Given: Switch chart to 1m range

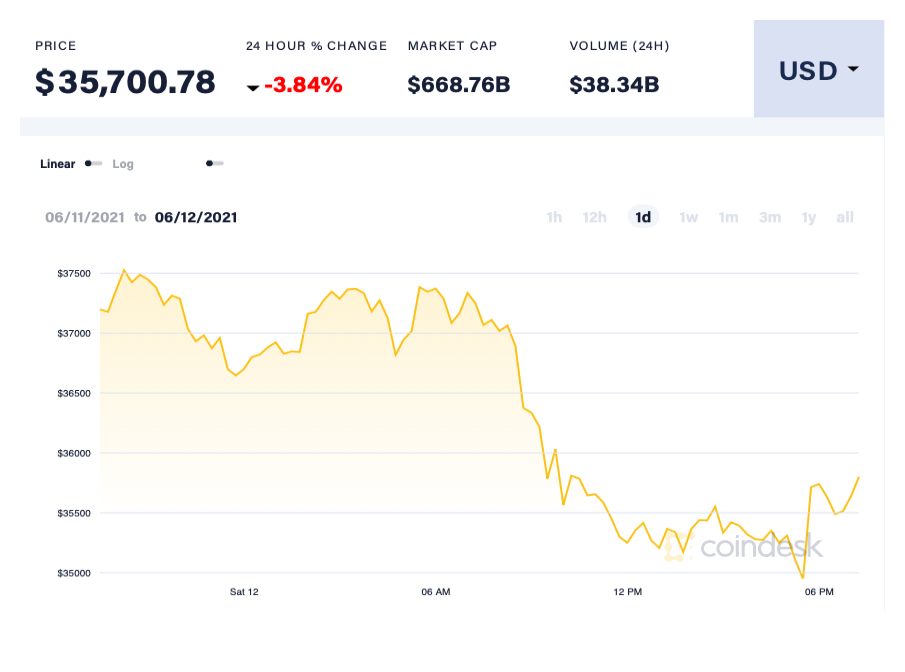Looking at the screenshot, I should pyautogui.click(x=728, y=217).
